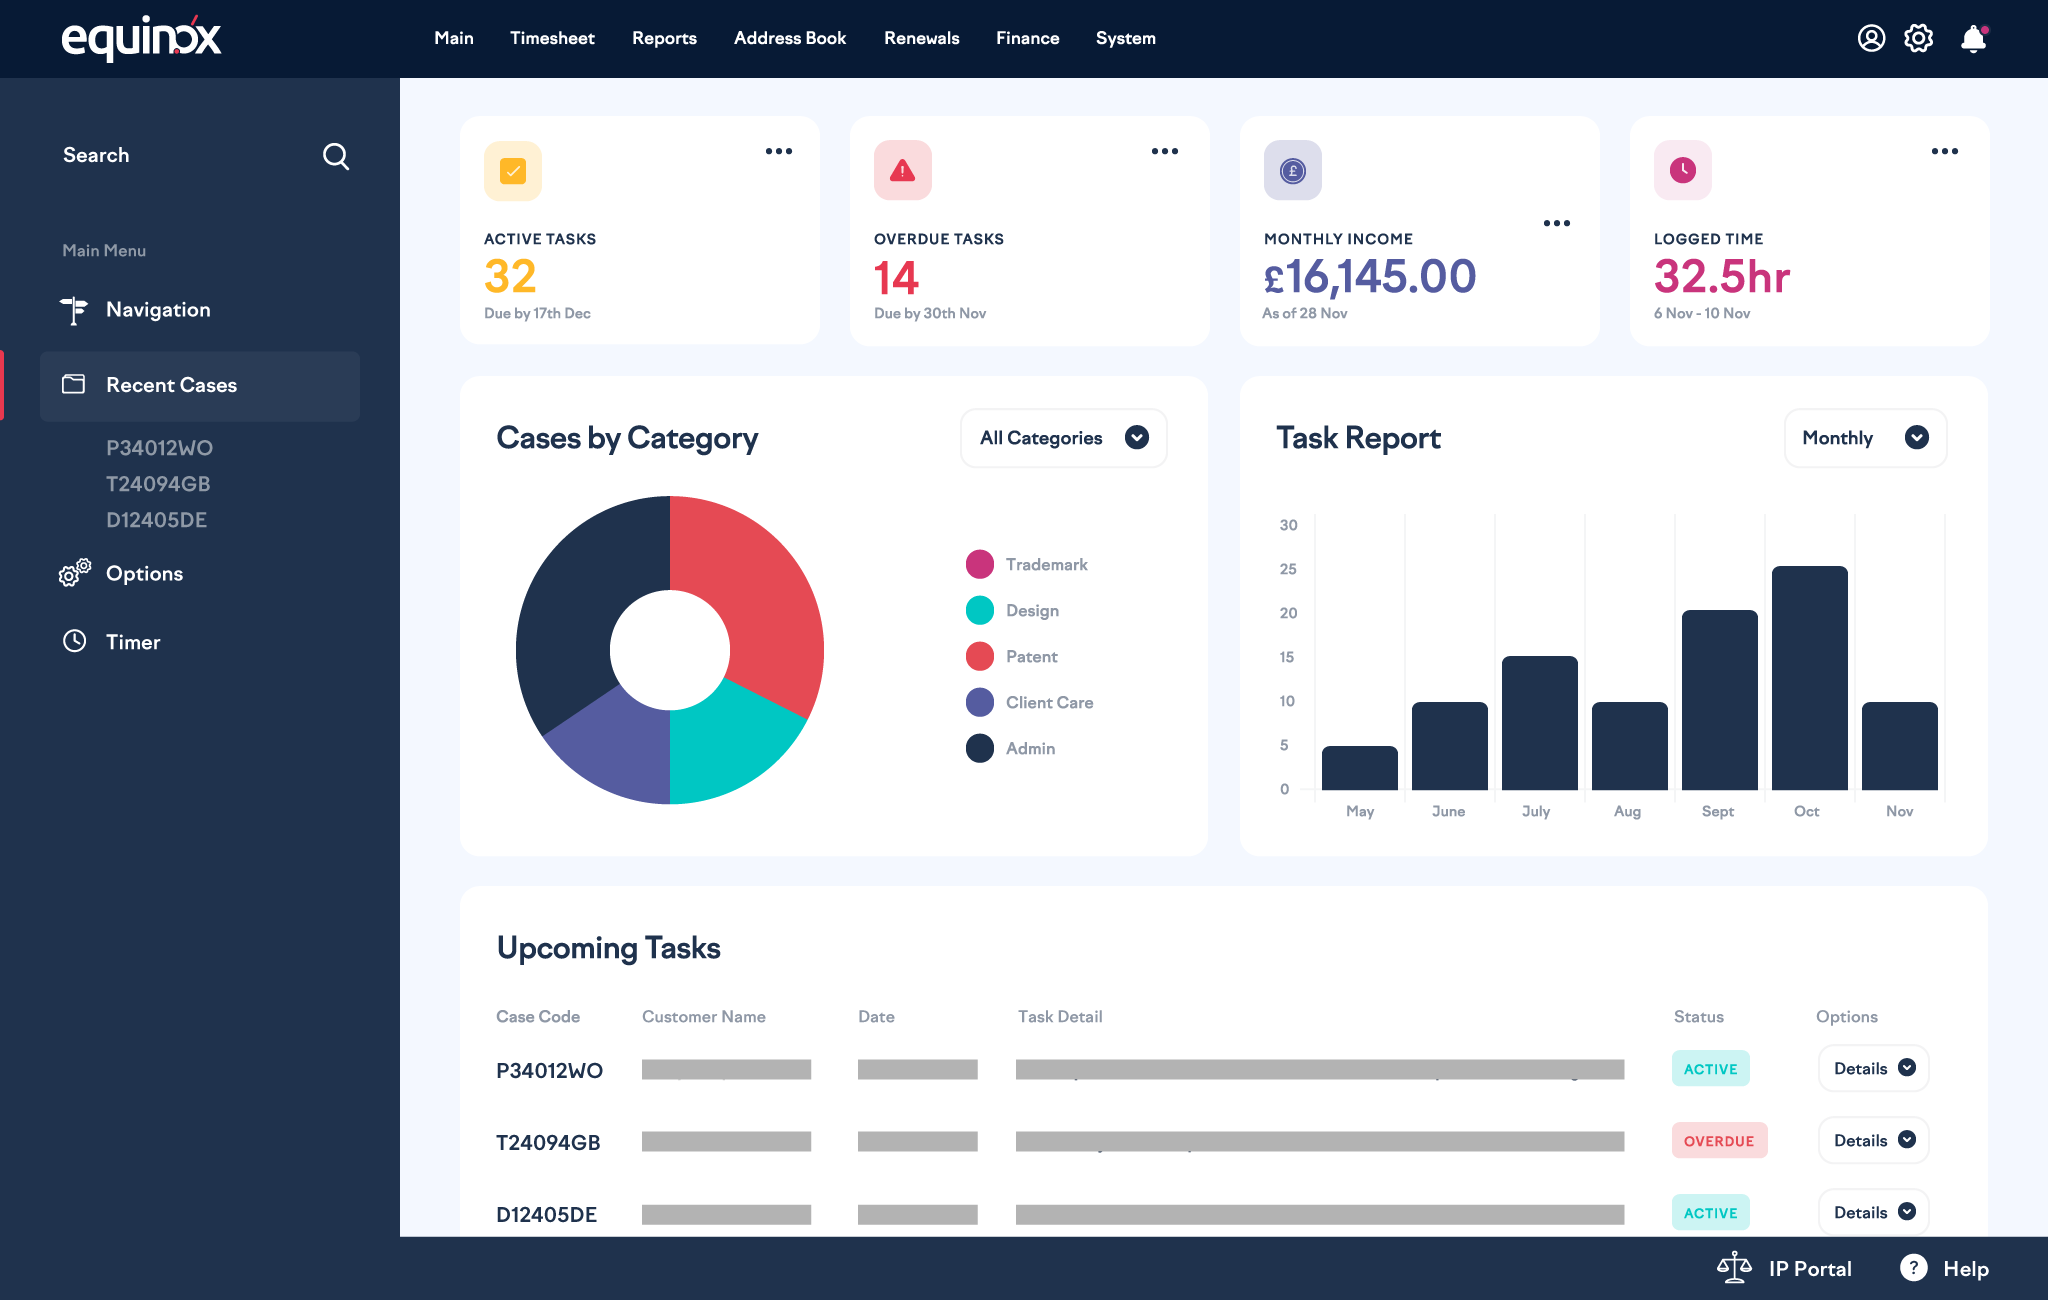Click the Overdue Tasks warning icon
This screenshot has height=1300, width=2048.
903,170
